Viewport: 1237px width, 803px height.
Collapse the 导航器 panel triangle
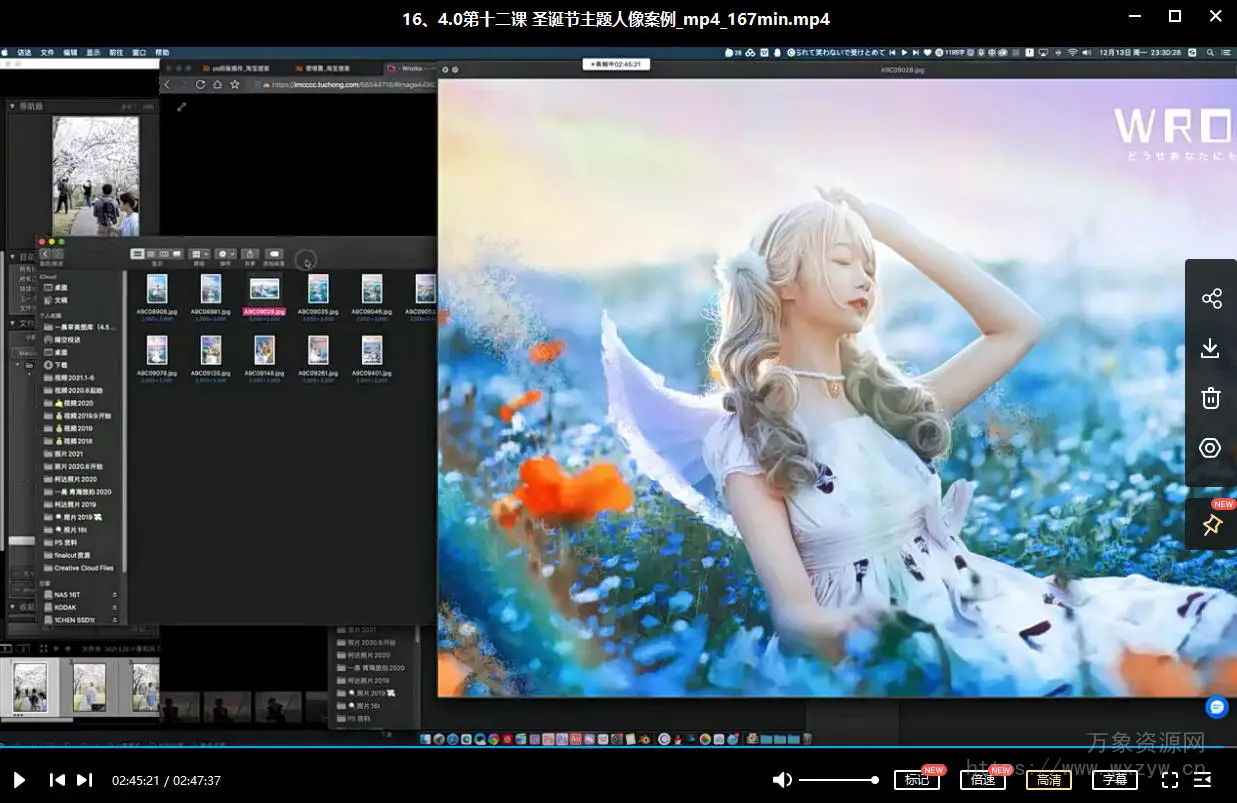point(12,106)
